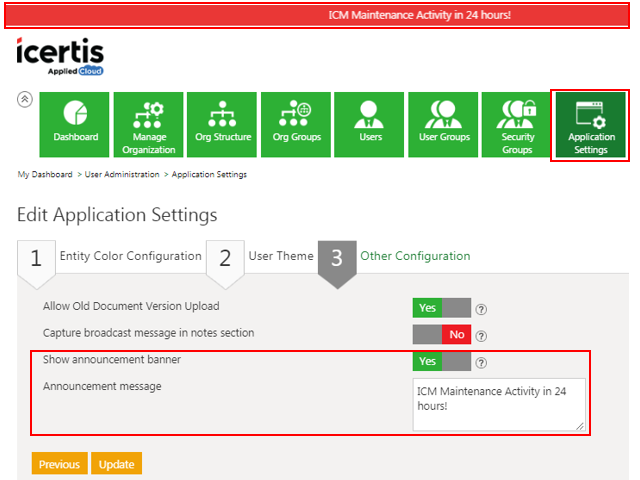Open the Application Settings tile

pos(590,125)
